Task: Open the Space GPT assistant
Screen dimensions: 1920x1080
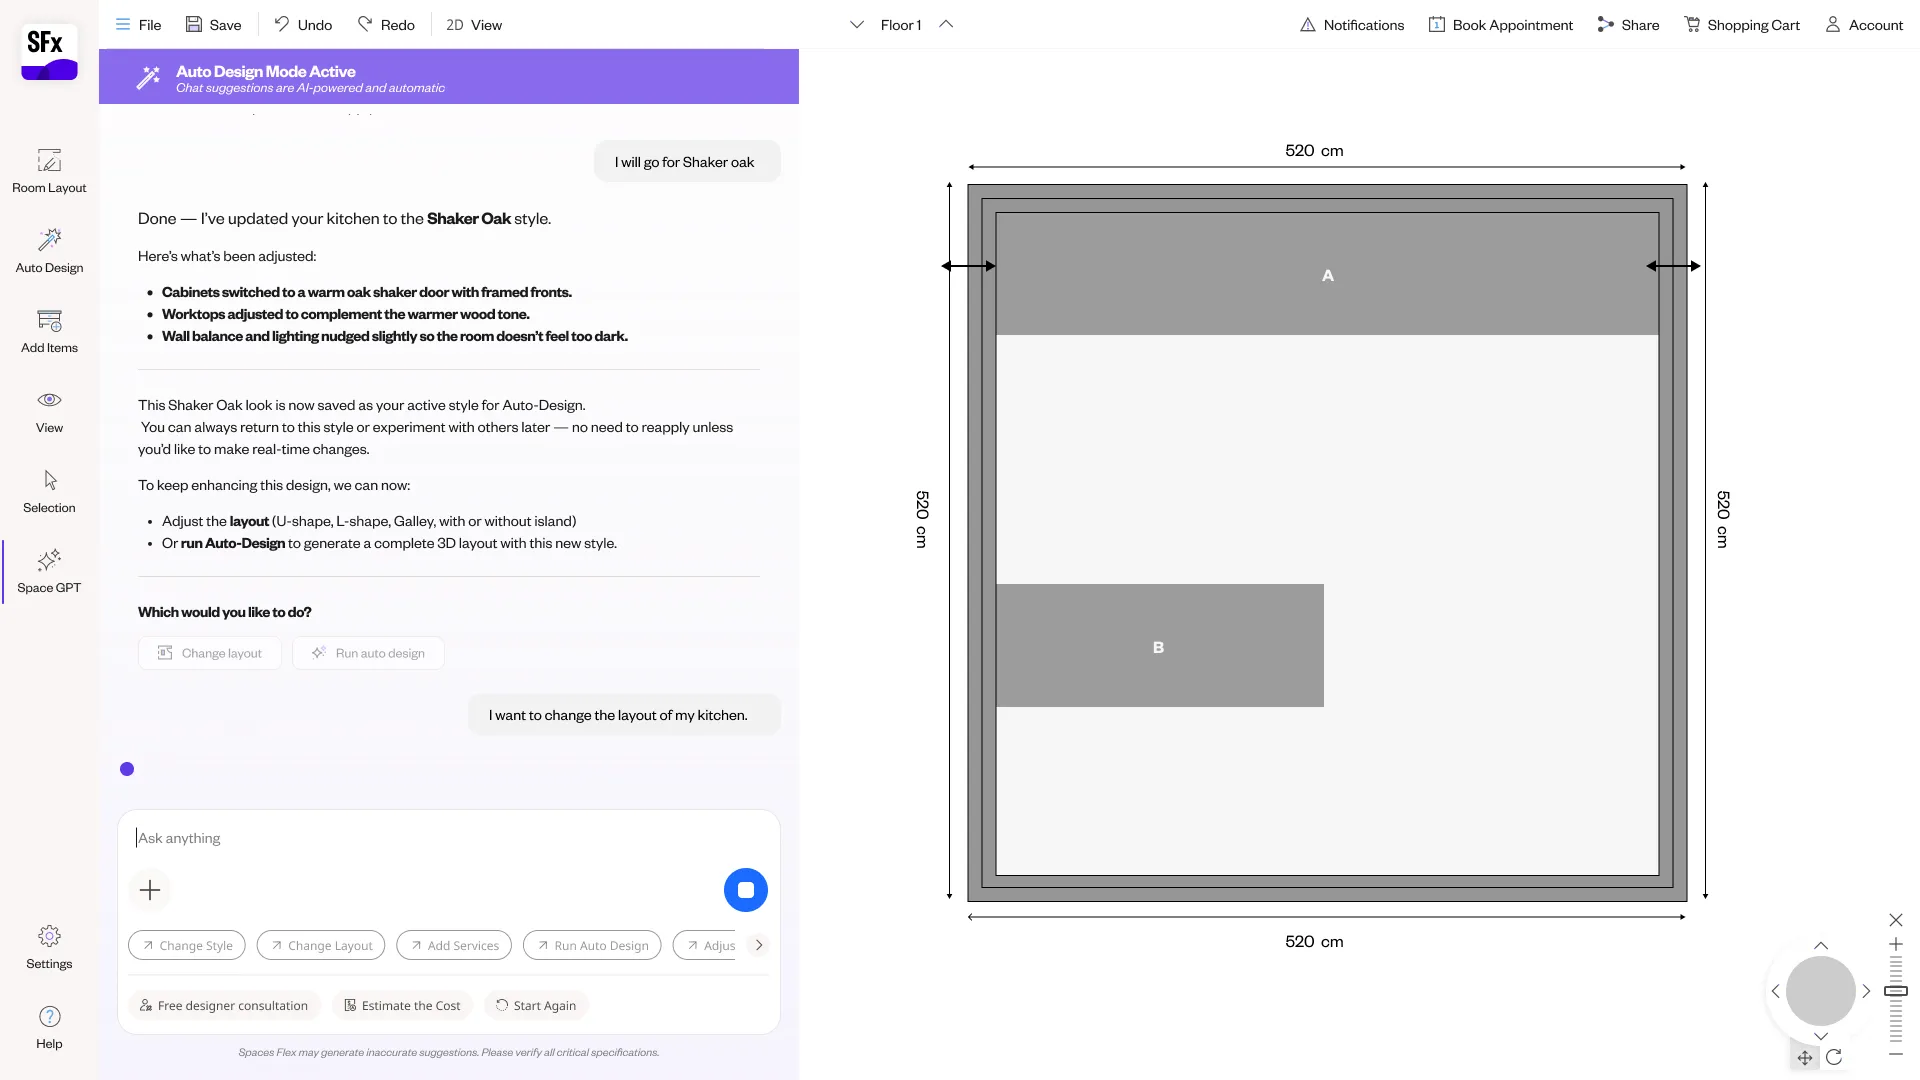Action: 49,571
